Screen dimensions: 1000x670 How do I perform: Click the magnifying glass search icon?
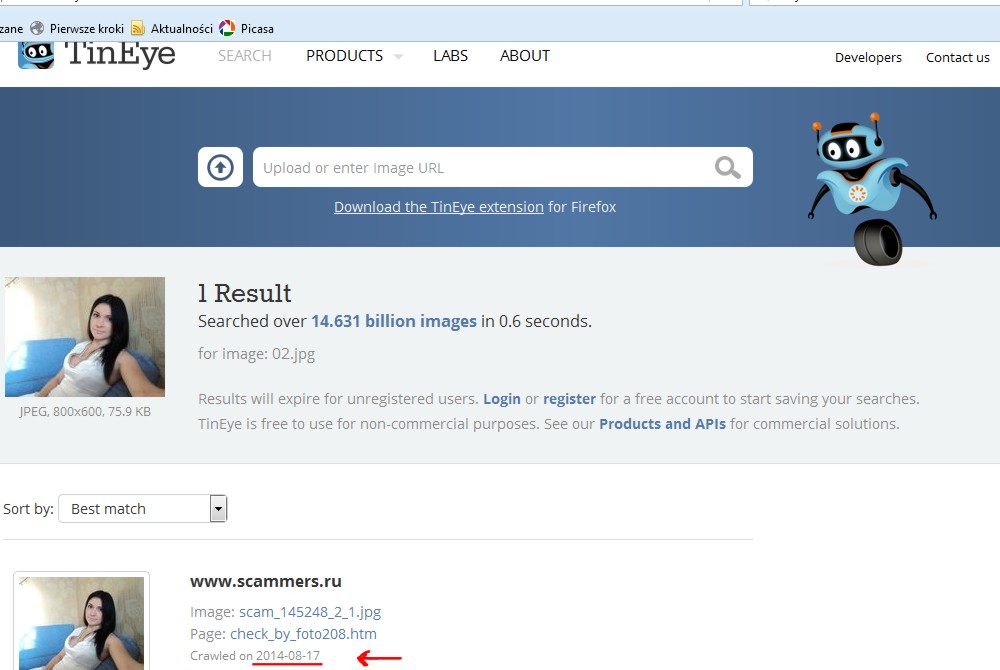pyautogui.click(x=727, y=168)
